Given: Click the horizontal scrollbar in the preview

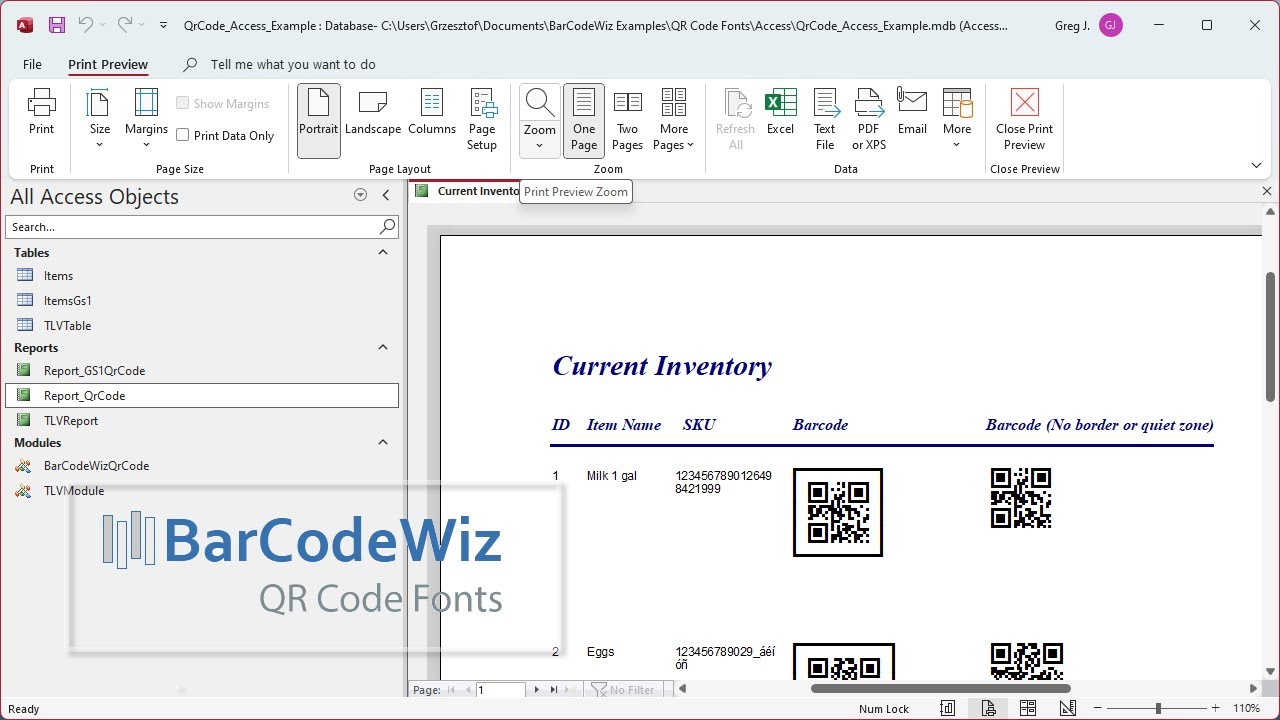Looking at the screenshot, I should [940, 688].
